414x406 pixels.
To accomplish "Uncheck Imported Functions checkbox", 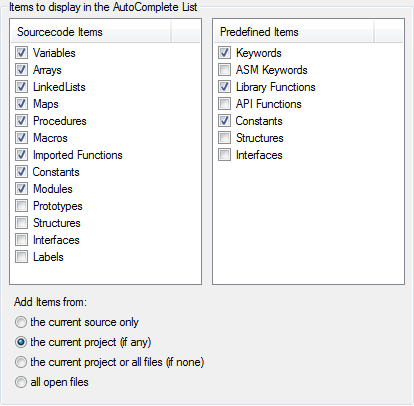I will (22, 155).
